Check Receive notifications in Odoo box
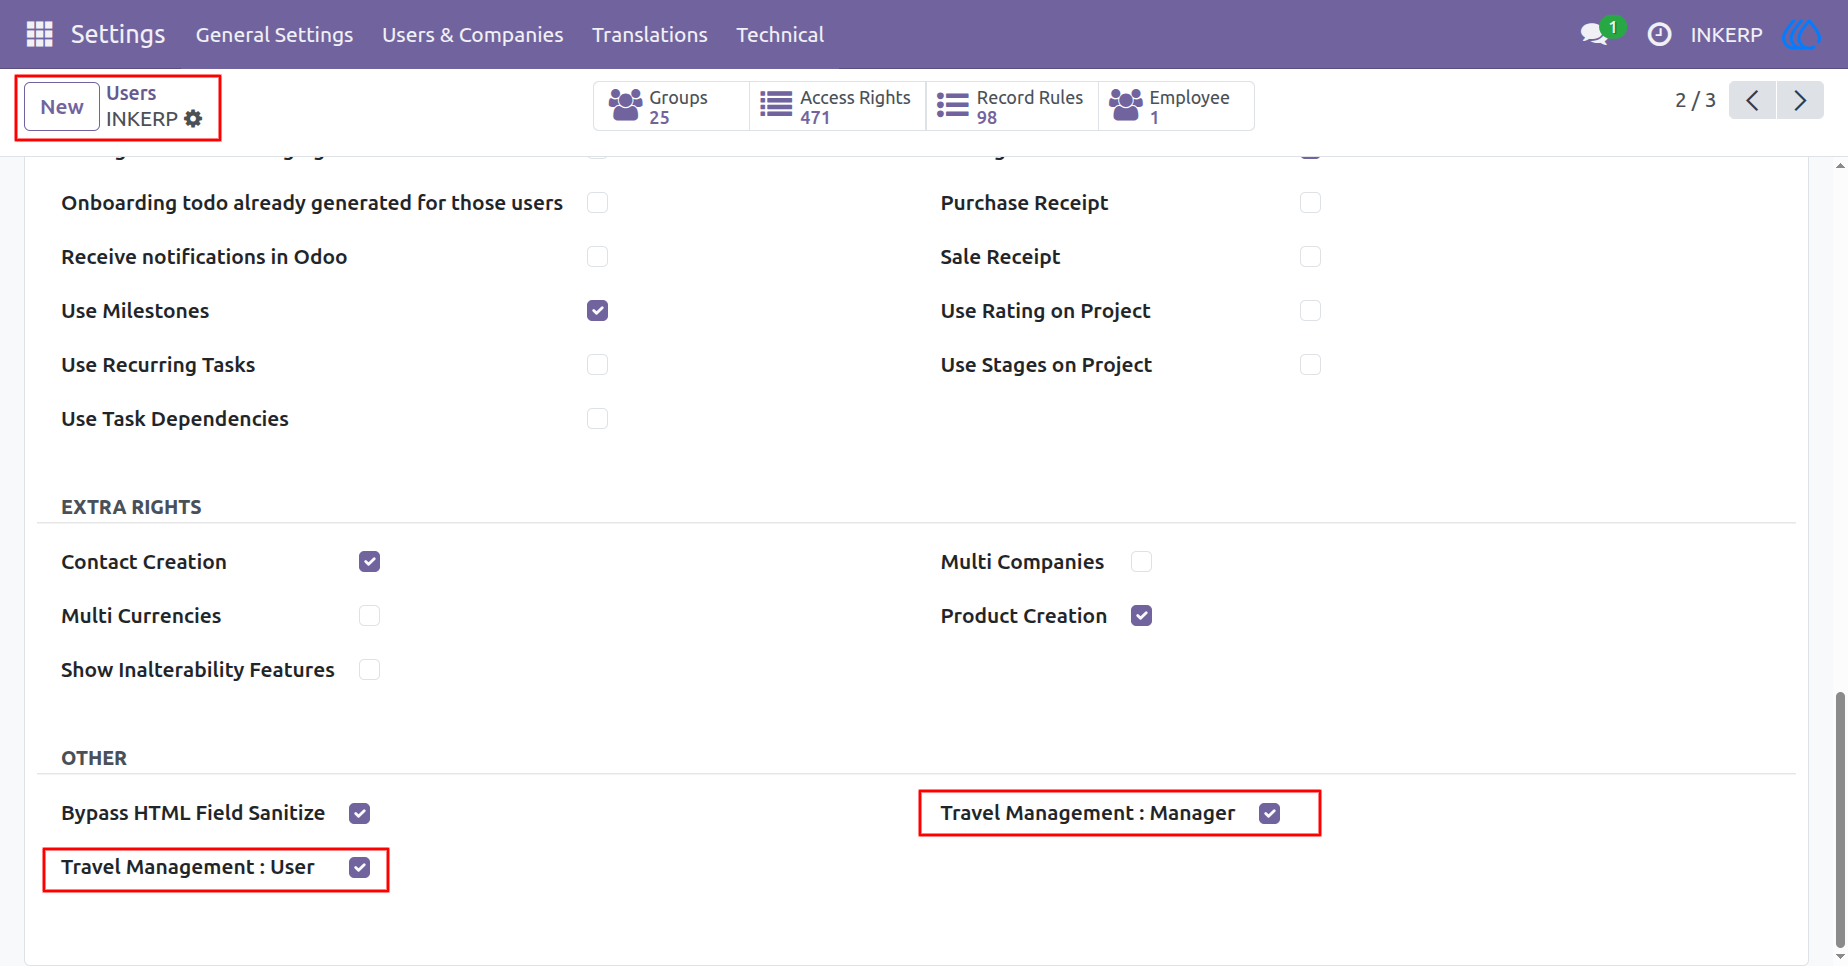Screen dimensions: 1848x966 [x=597, y=257]
